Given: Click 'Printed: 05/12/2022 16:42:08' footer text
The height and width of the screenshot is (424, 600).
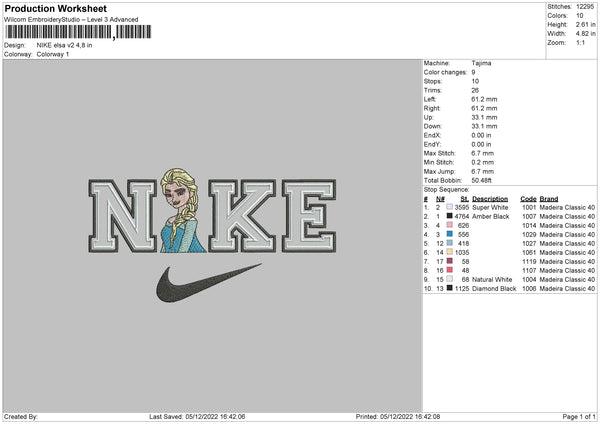Looking at the screenshot, I should (398, 416).
